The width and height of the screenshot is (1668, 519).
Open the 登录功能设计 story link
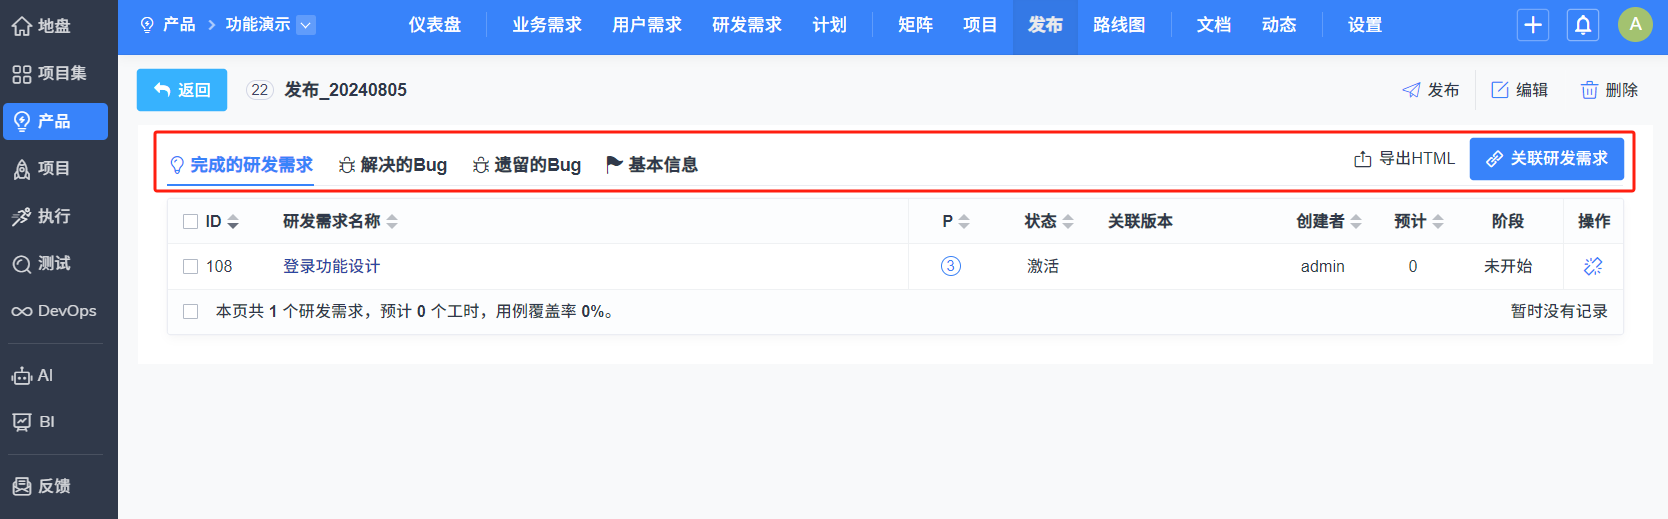(x=331, y=266)
